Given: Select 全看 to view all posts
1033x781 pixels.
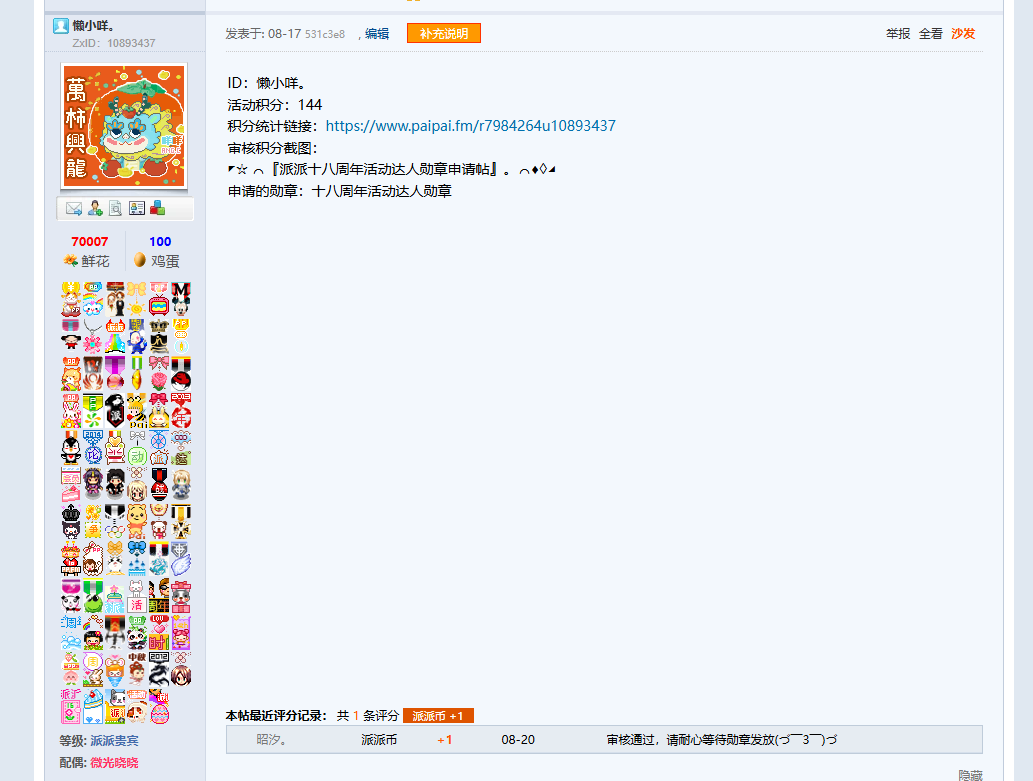Looking at the screenshot, I should (x=931, y=34).
